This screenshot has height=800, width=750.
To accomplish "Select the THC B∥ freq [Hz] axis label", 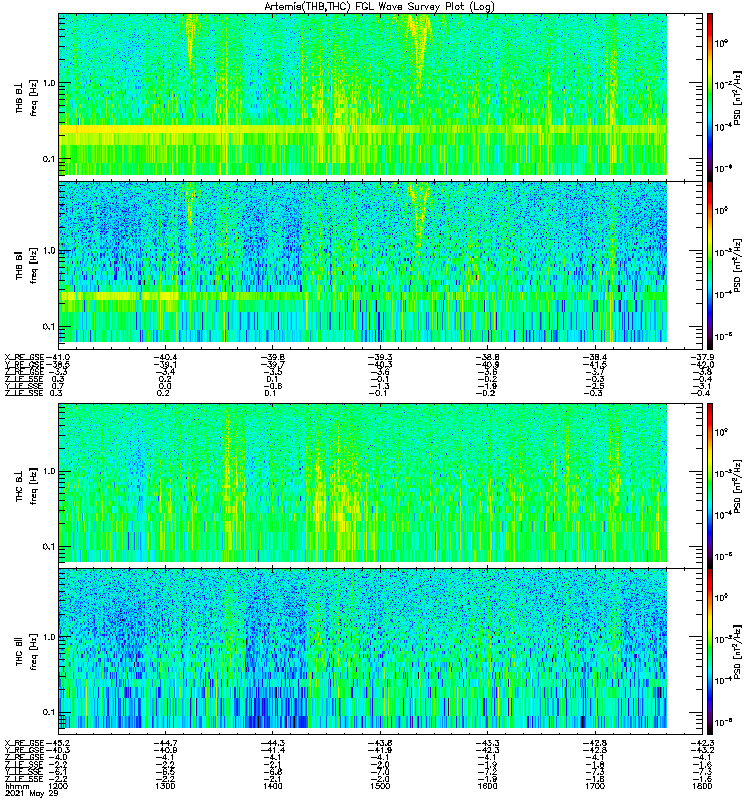I will pyautogui.click(x=34, y=652).
